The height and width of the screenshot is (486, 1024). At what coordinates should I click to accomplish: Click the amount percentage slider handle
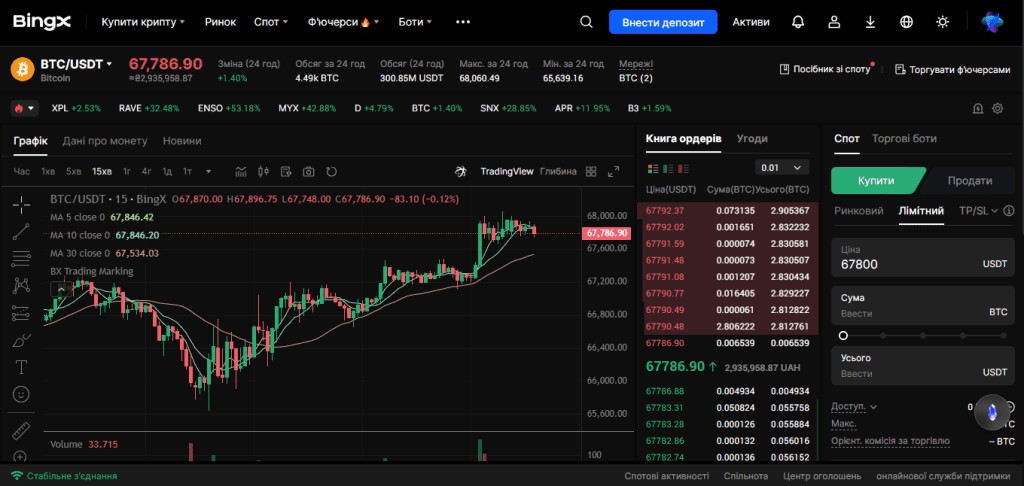tap(843, 335)
